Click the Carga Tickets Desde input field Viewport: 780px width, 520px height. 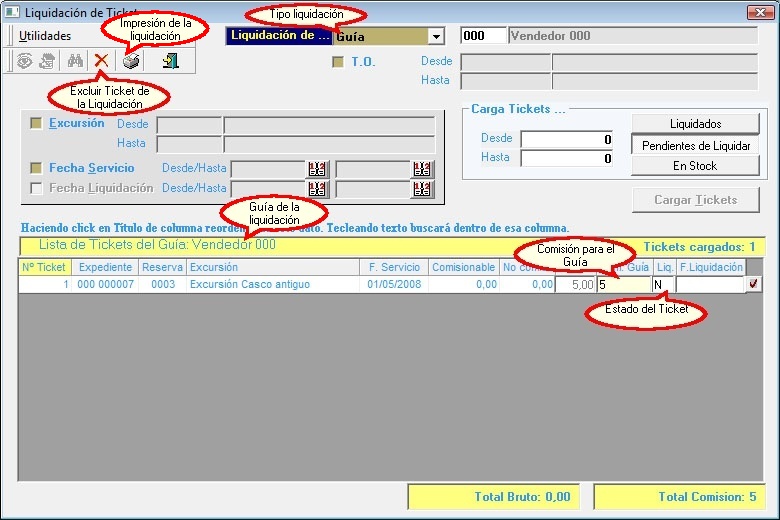(567, 139)
